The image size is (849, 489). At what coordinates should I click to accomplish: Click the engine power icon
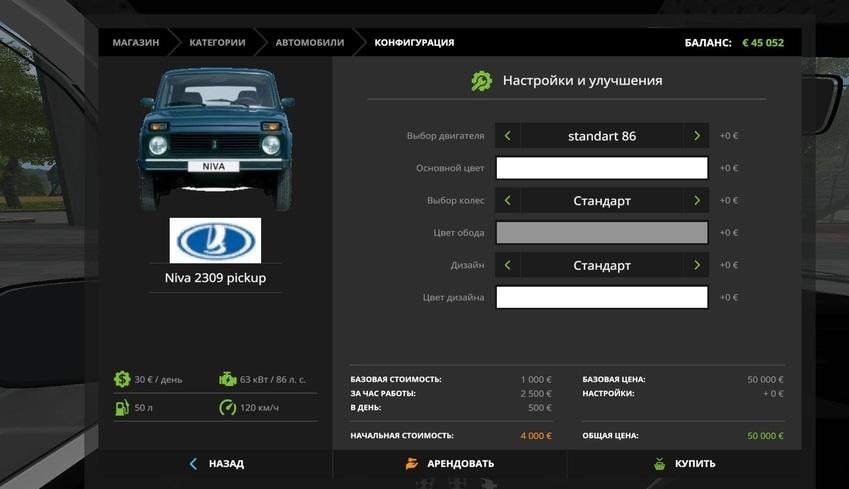click(x=227, y=379)
